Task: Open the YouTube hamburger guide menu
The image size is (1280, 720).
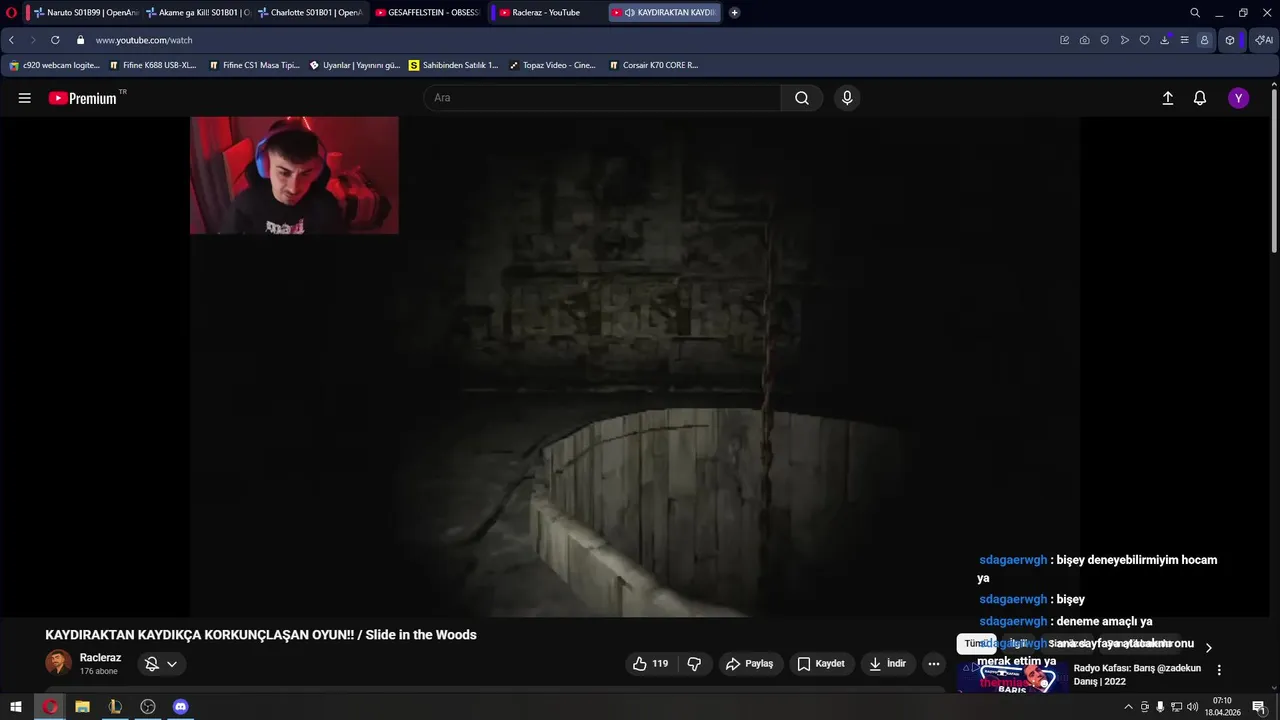Action: [x=25, y=98]
